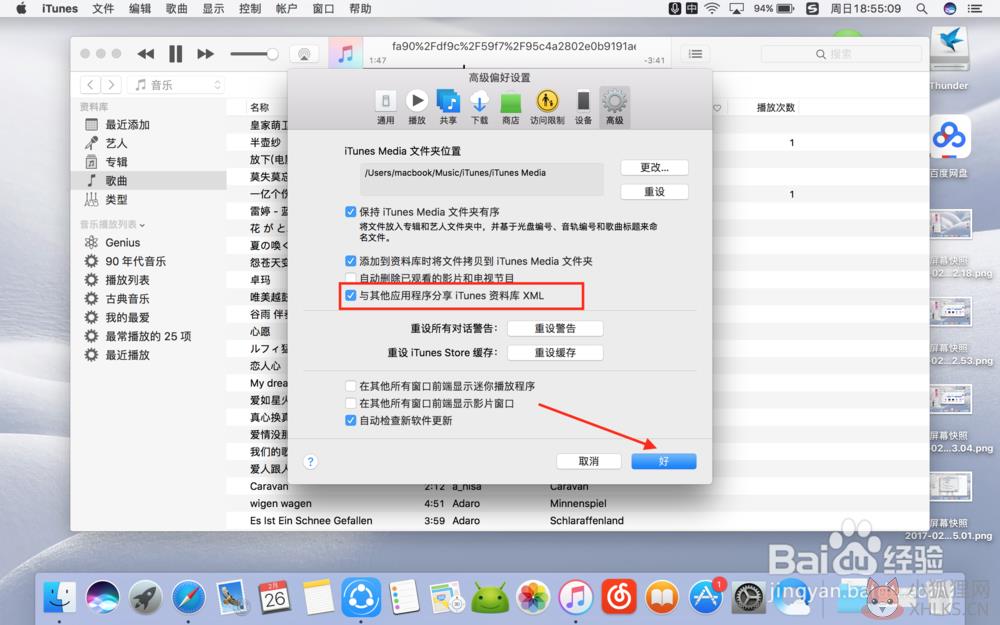Click the 取消 button
This screenshot has width=1000, height=625.
pyautogui.click(x=588, y=461)
